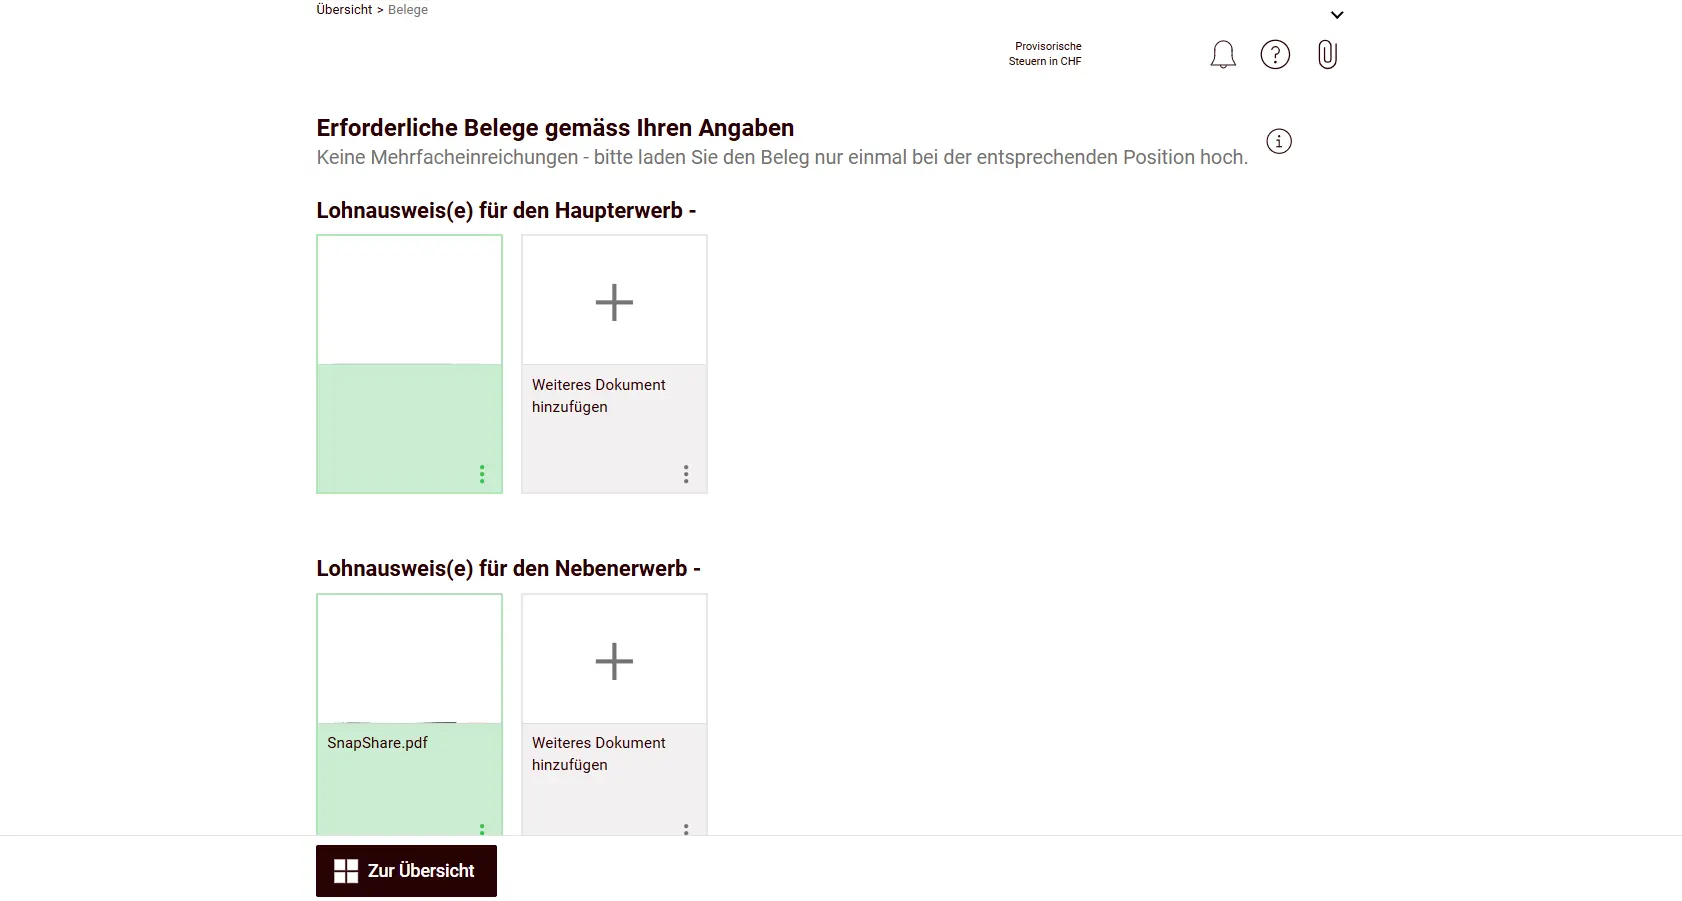This screenshot has height=901, width=1682.
Task: Select Weiteres Dokument hinzufügen under Haupterwerb
Action: click(x=599, y=395)
